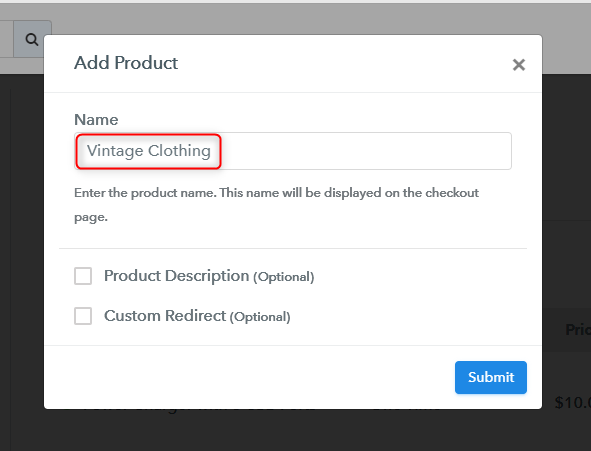Click the 'Product Description (Optional)' label
Screen dimensions: 591x451
point(209,276)
